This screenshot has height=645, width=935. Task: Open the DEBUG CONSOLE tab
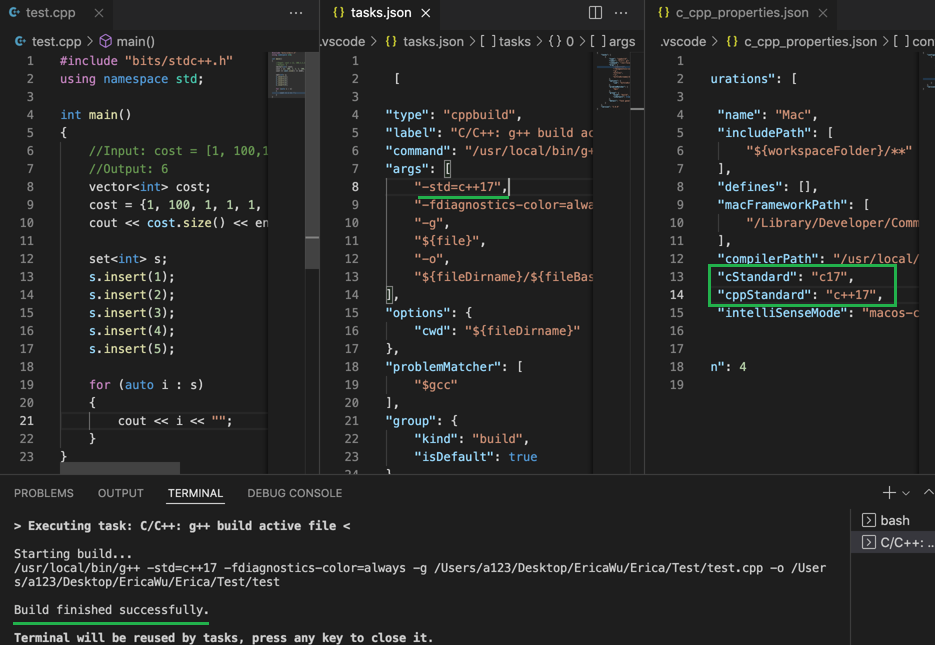(295, 493)
